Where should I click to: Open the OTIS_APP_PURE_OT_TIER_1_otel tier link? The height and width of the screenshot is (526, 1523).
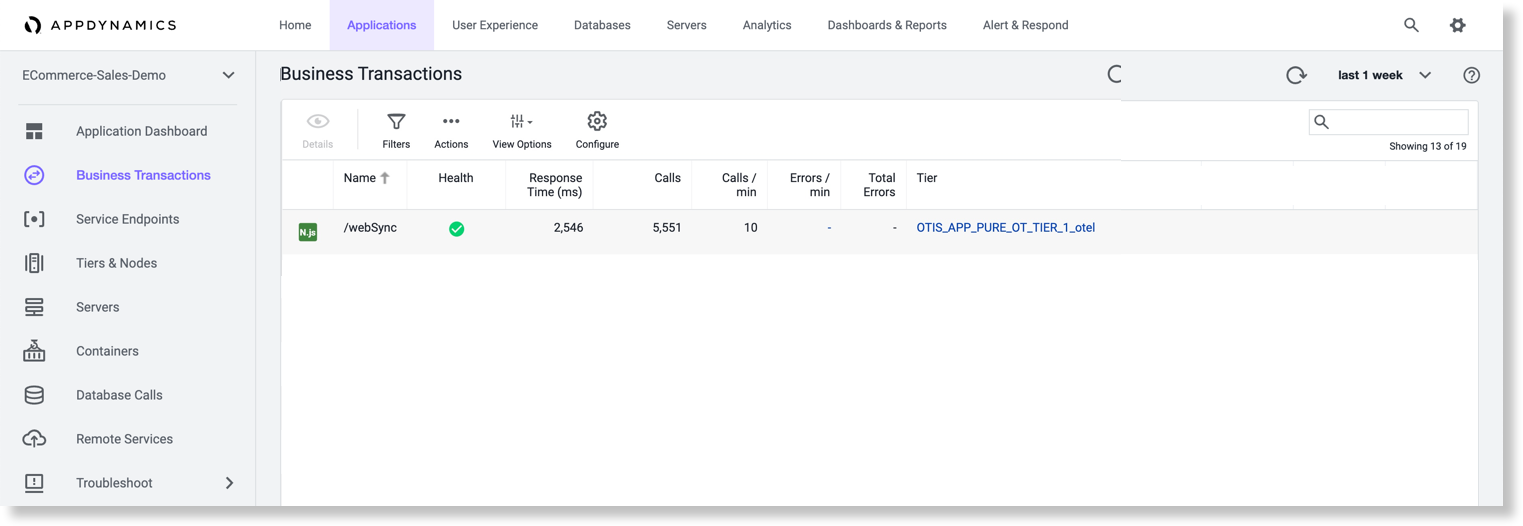[1005, 228]
